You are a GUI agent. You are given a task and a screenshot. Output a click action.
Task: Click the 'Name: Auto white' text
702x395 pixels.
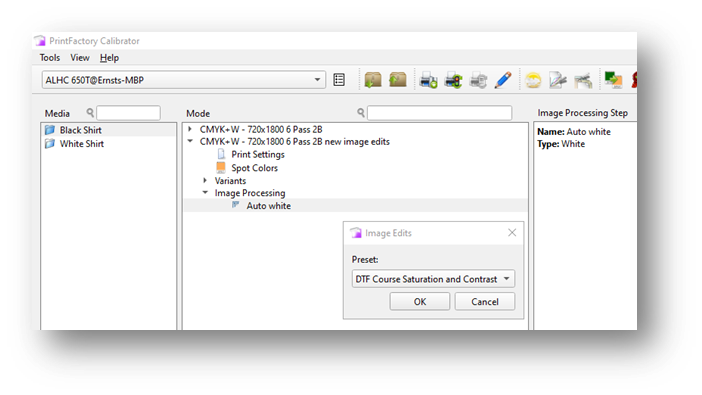click(574, 132)
